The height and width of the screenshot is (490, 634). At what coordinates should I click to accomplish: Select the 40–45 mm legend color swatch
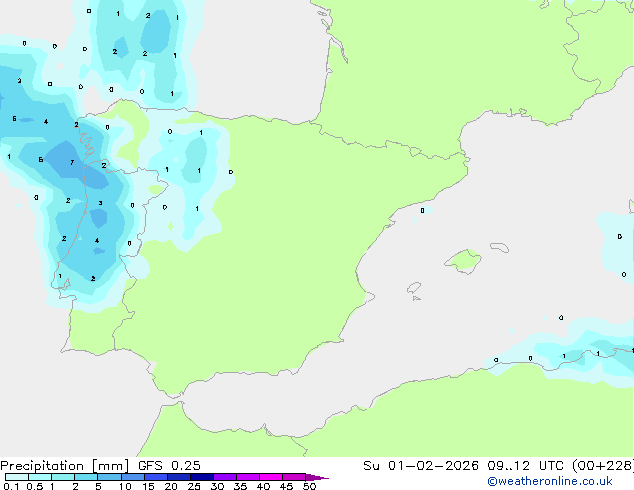[271, 477]
